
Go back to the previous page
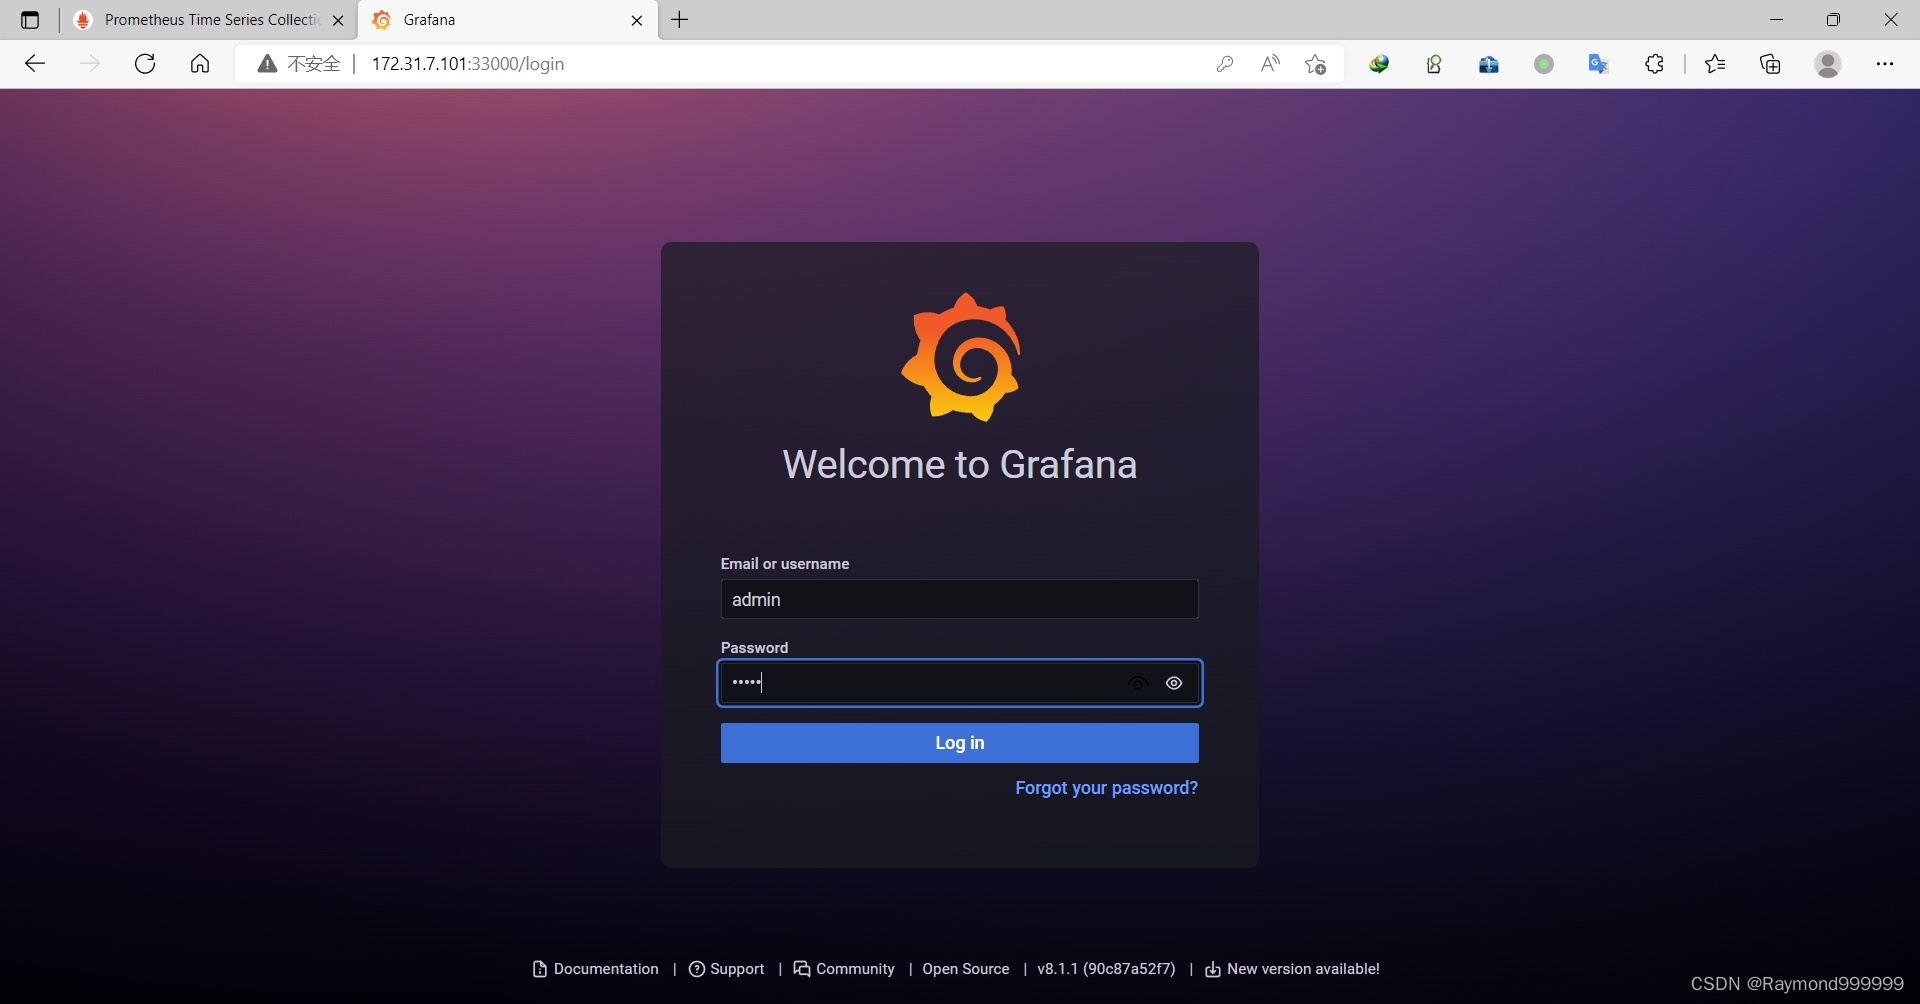[35, 64]
